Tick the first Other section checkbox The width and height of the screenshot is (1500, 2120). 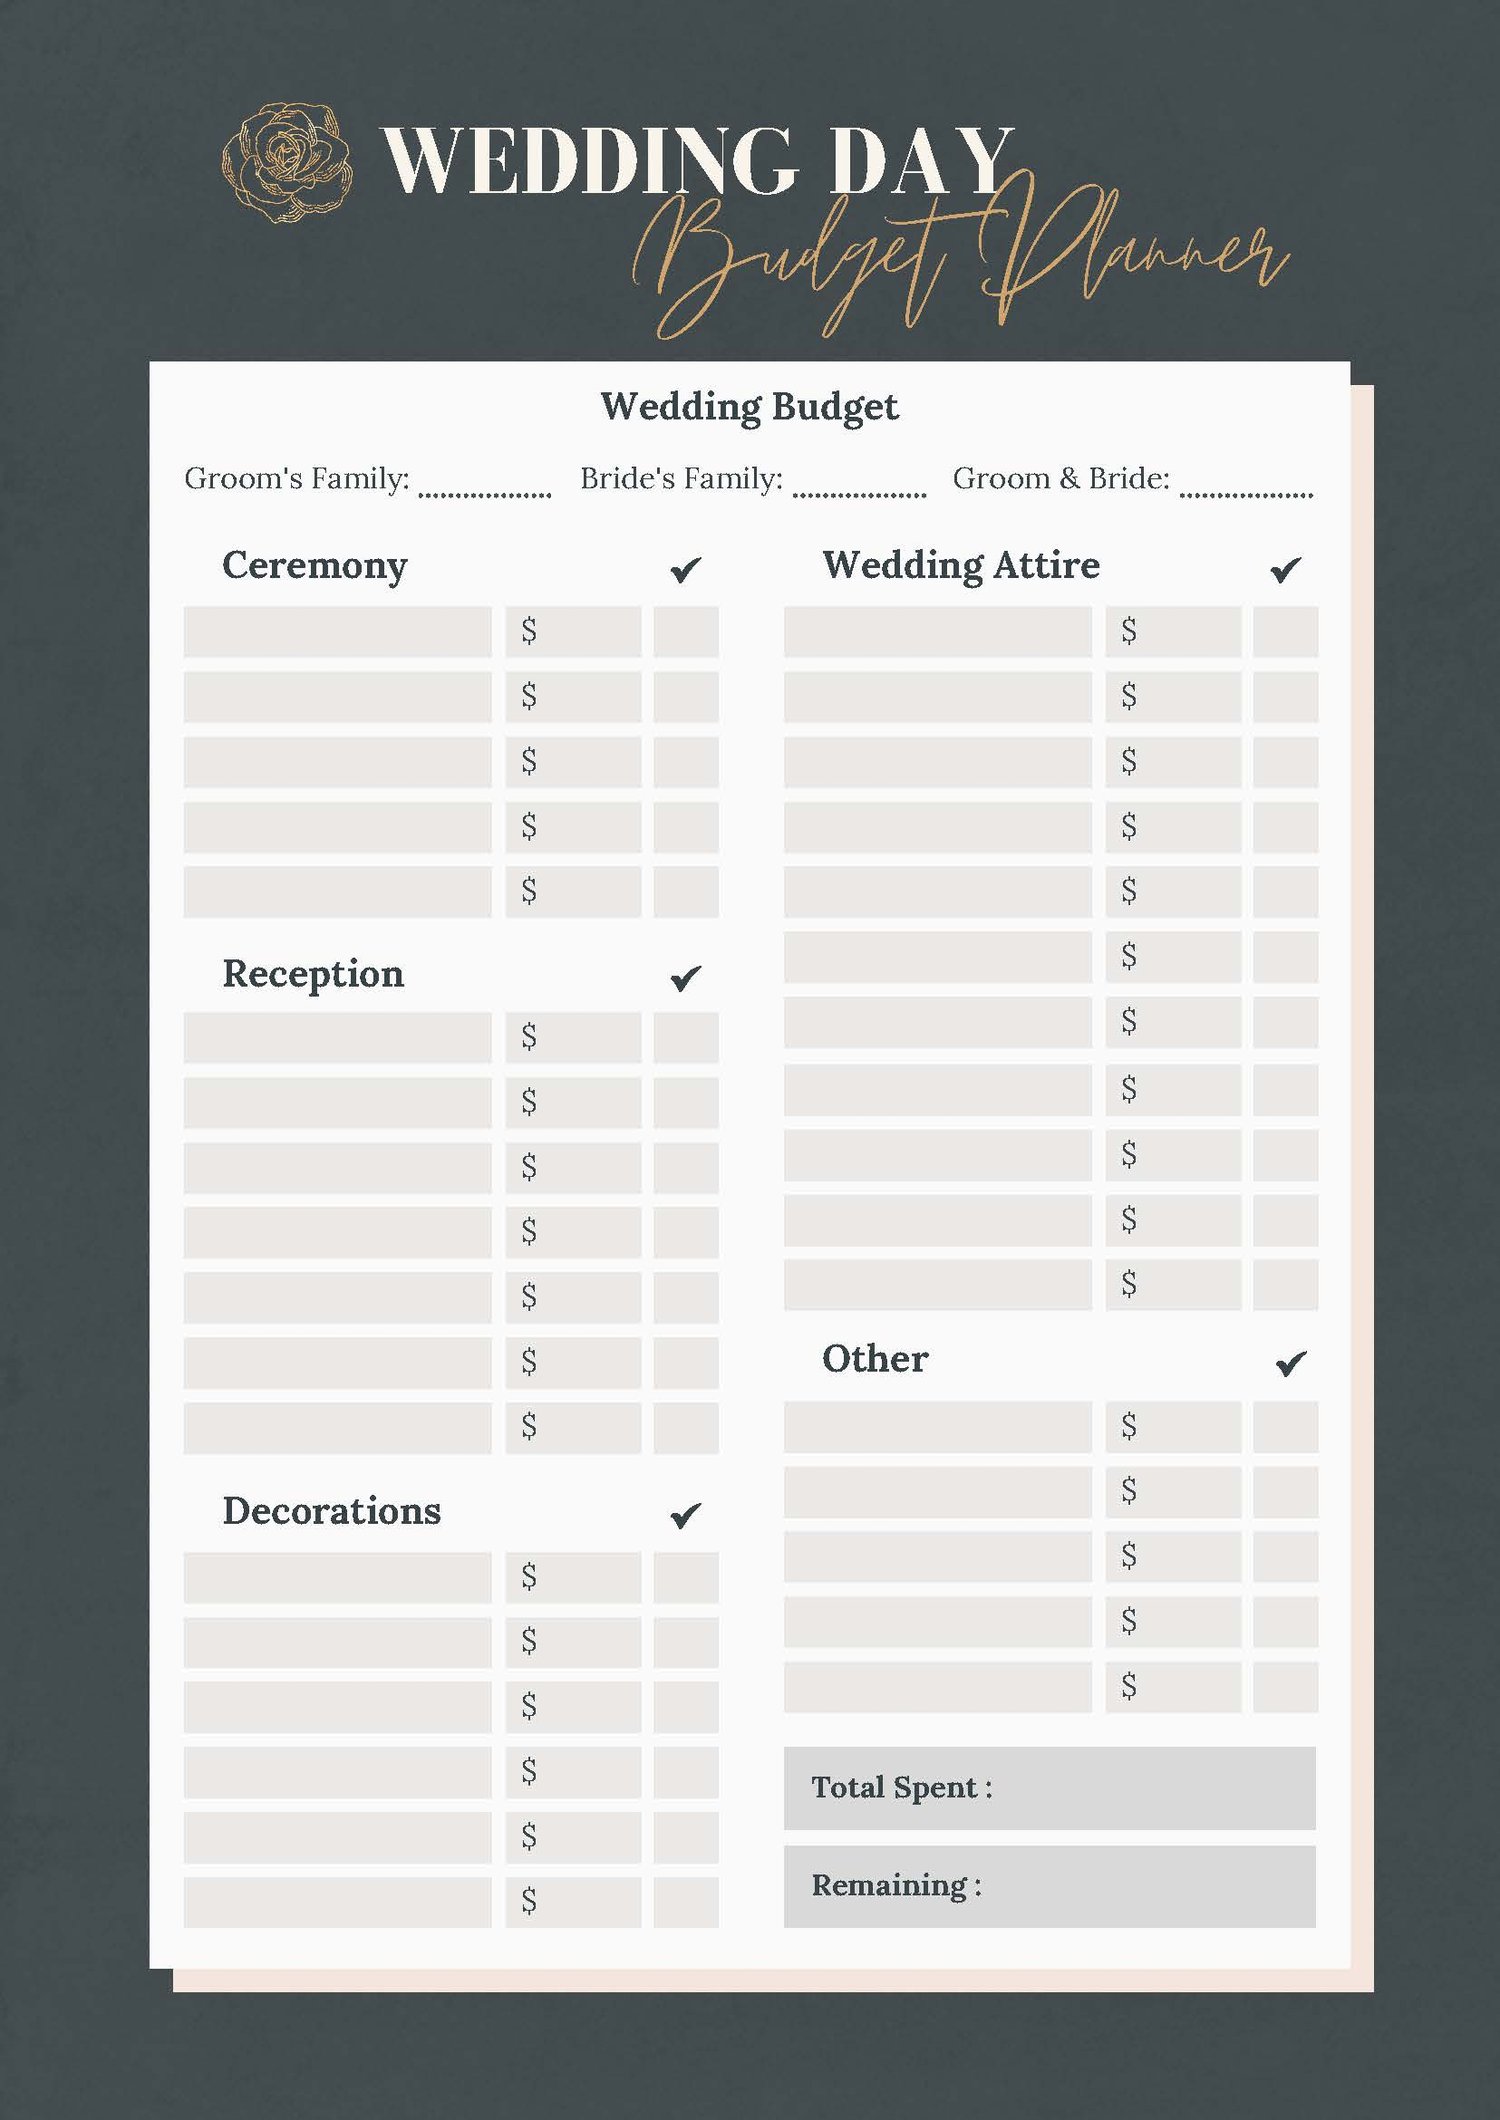pos(1286,1427)
